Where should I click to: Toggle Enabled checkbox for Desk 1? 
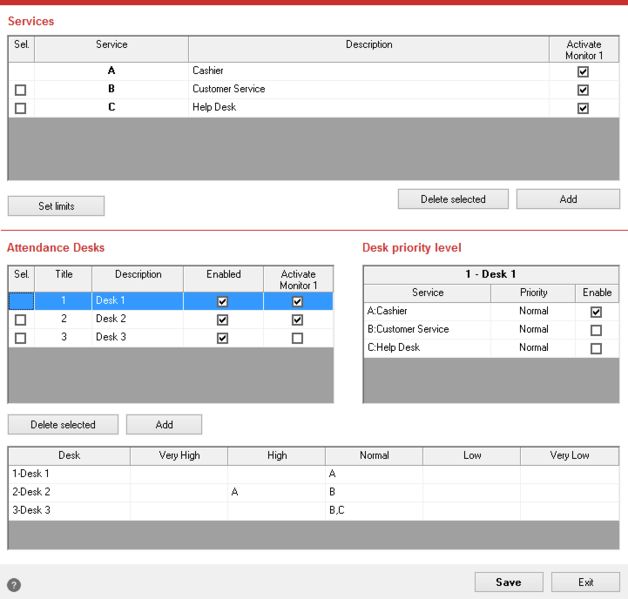pyautogui.click(x=222, y=301)
